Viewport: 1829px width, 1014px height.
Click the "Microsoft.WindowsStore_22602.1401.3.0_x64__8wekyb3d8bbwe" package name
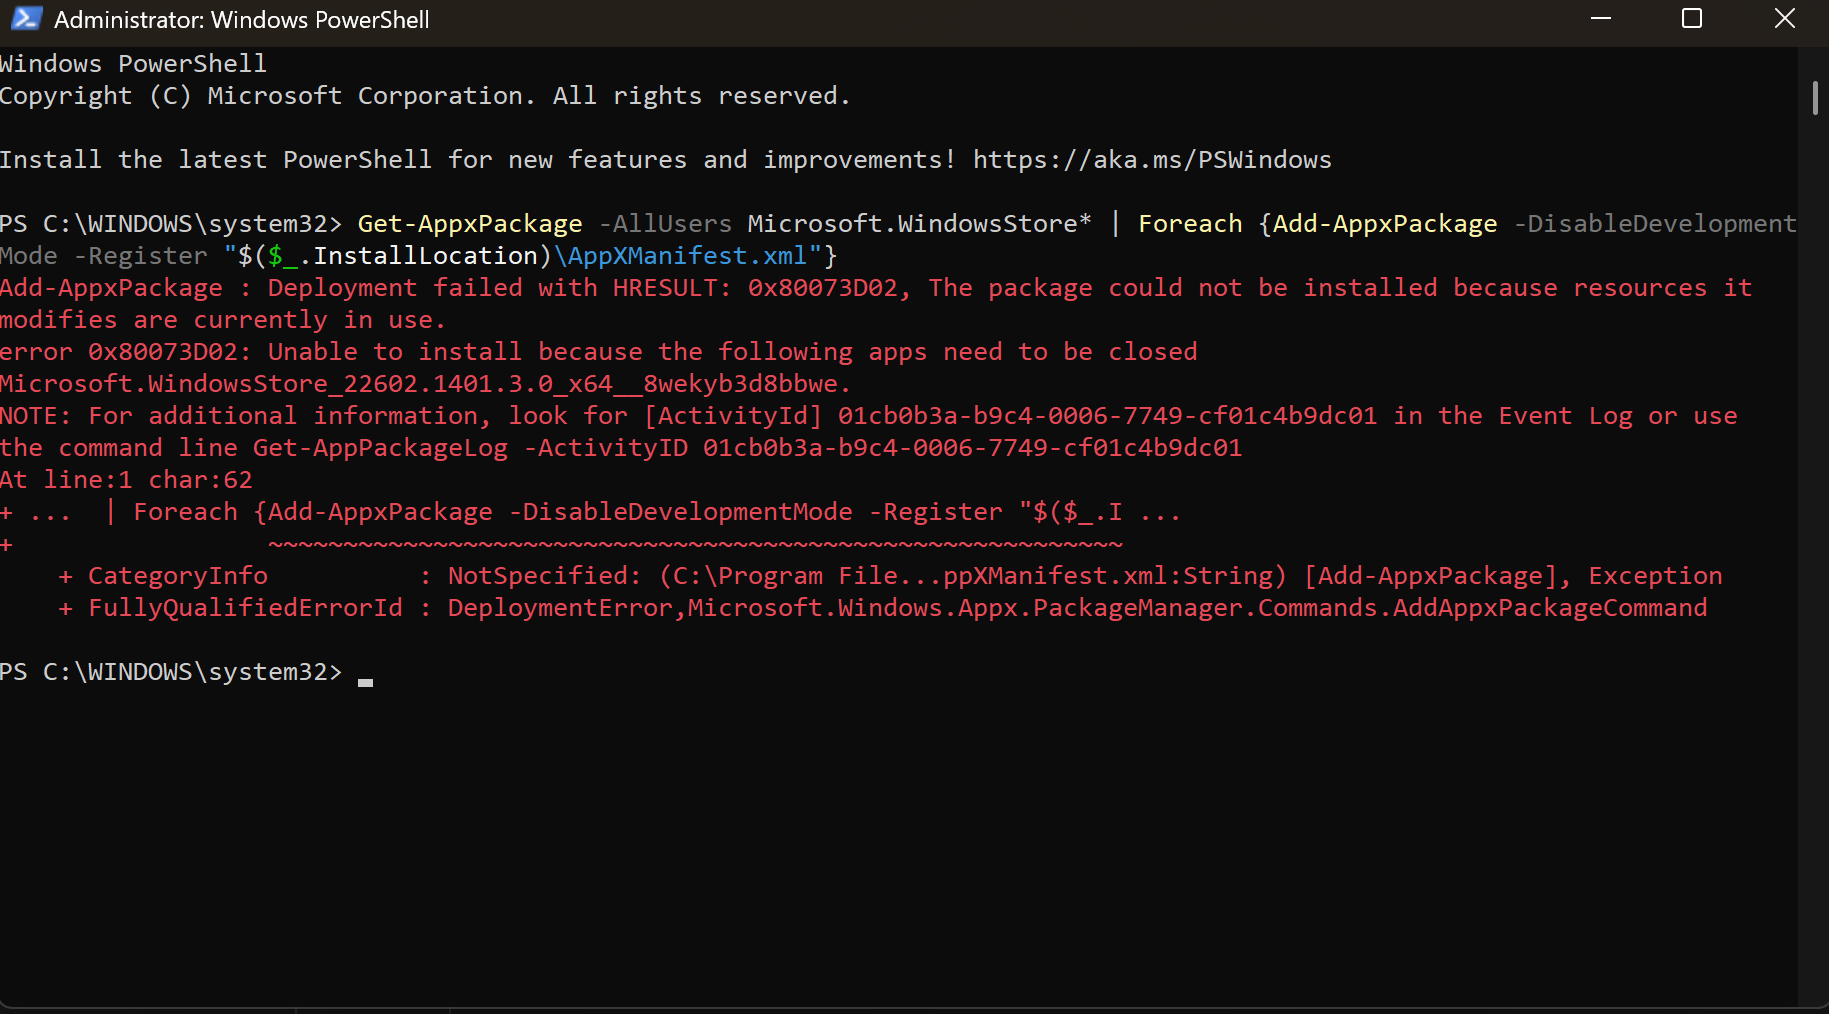[419, 384]
